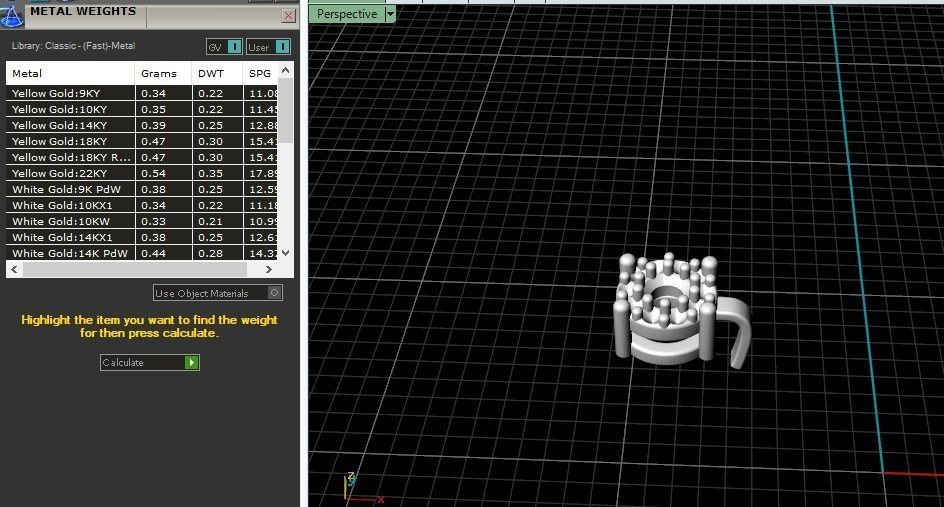Click 0.28 DWT value for 14K PdW
Screen dimensions: 944x507
tap(210, 254)
